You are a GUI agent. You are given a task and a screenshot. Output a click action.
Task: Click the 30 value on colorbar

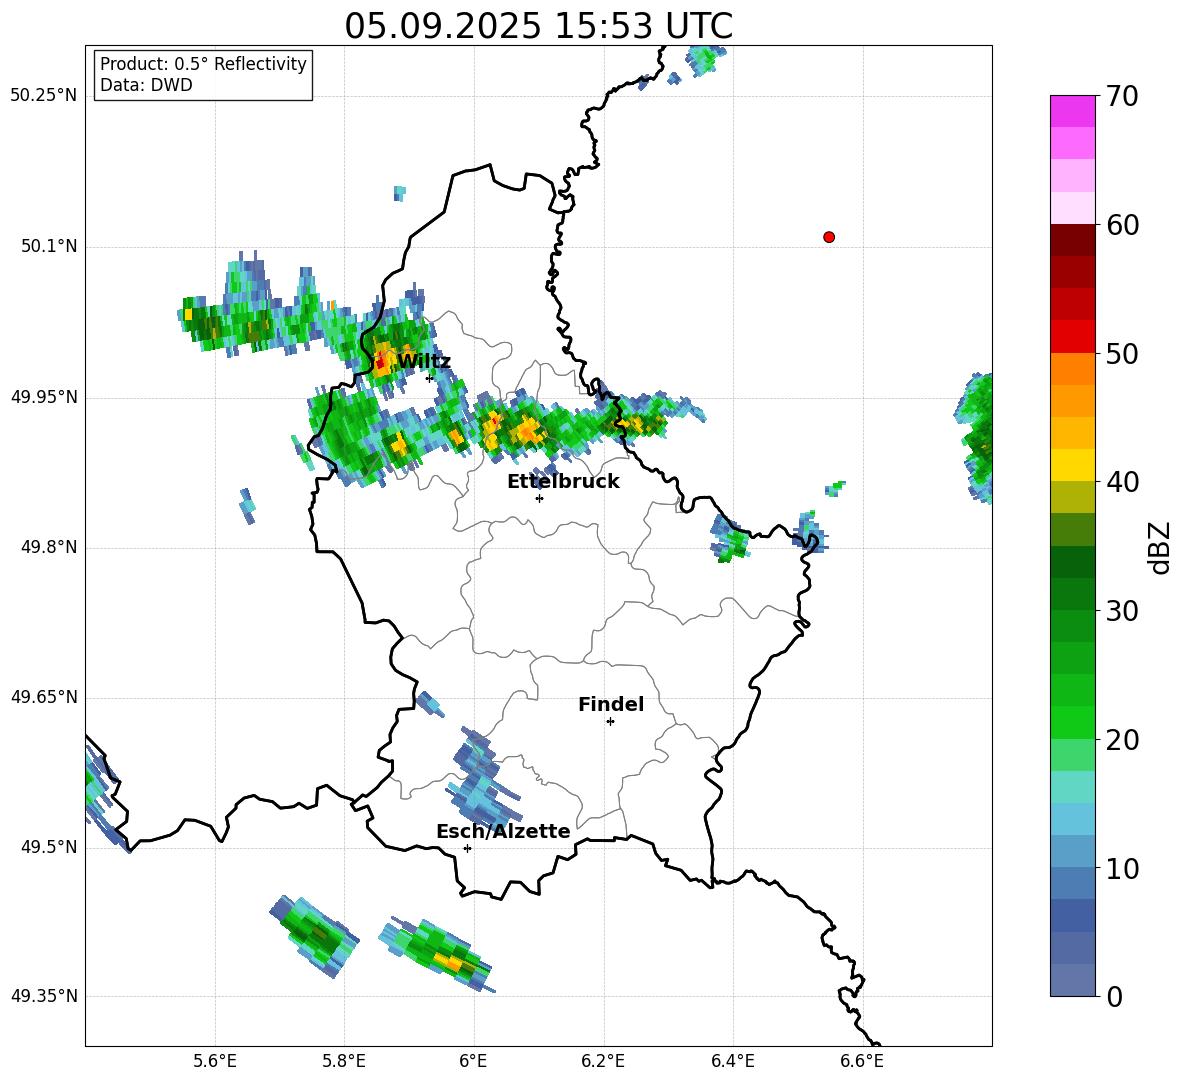tap(1121, 611)
